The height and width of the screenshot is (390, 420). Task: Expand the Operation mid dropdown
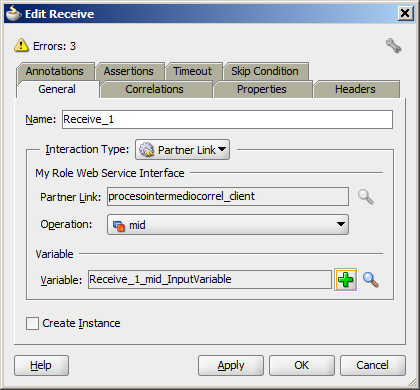pyautogui.click(x=228, y=225)
